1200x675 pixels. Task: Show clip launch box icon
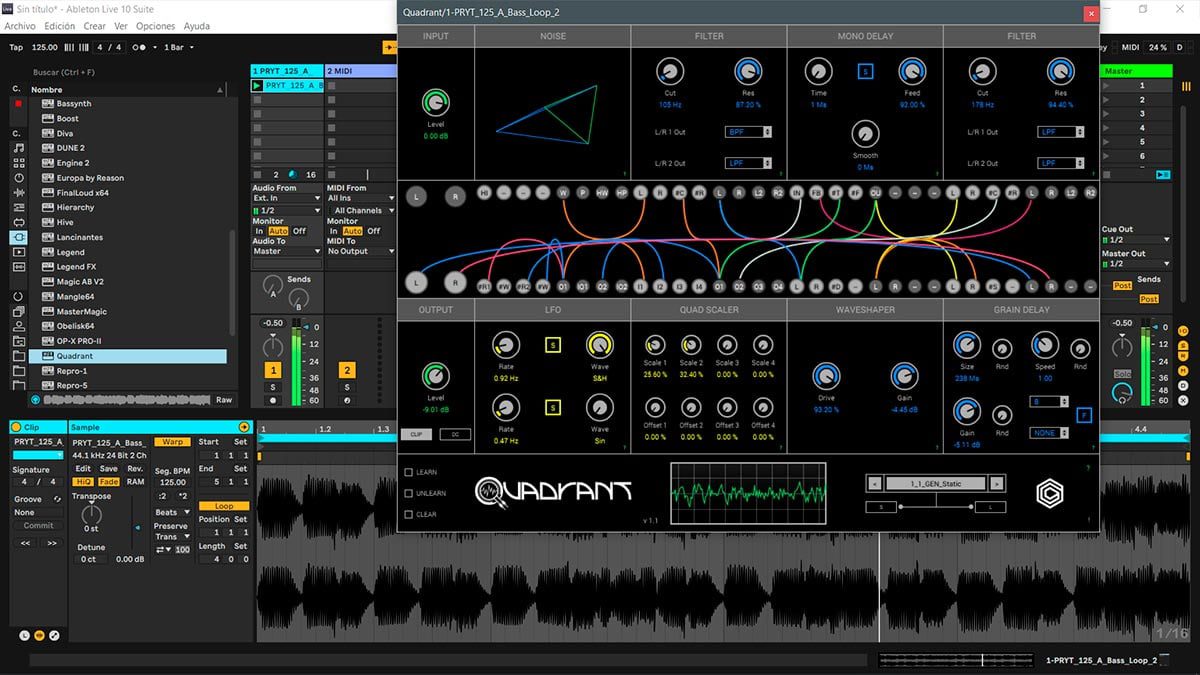(25, 635)
